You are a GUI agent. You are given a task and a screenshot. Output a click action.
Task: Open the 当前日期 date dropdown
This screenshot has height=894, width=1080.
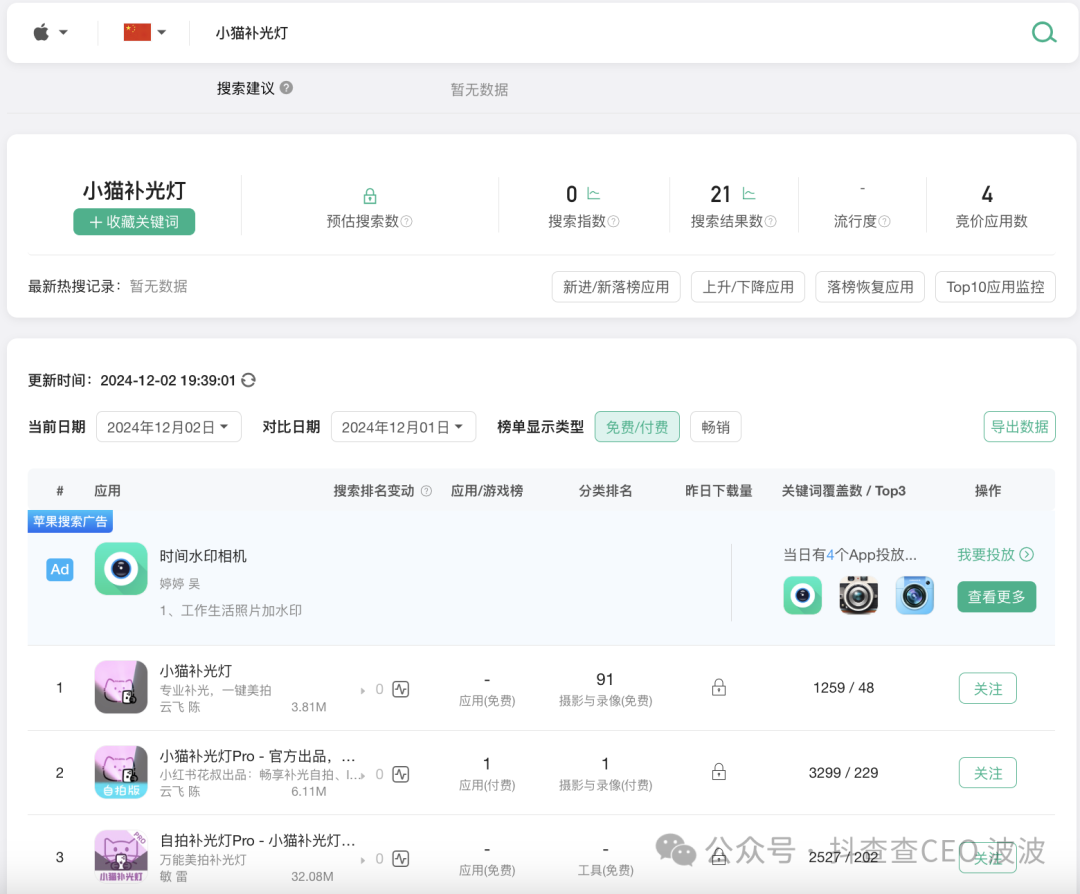click(168, 426)
